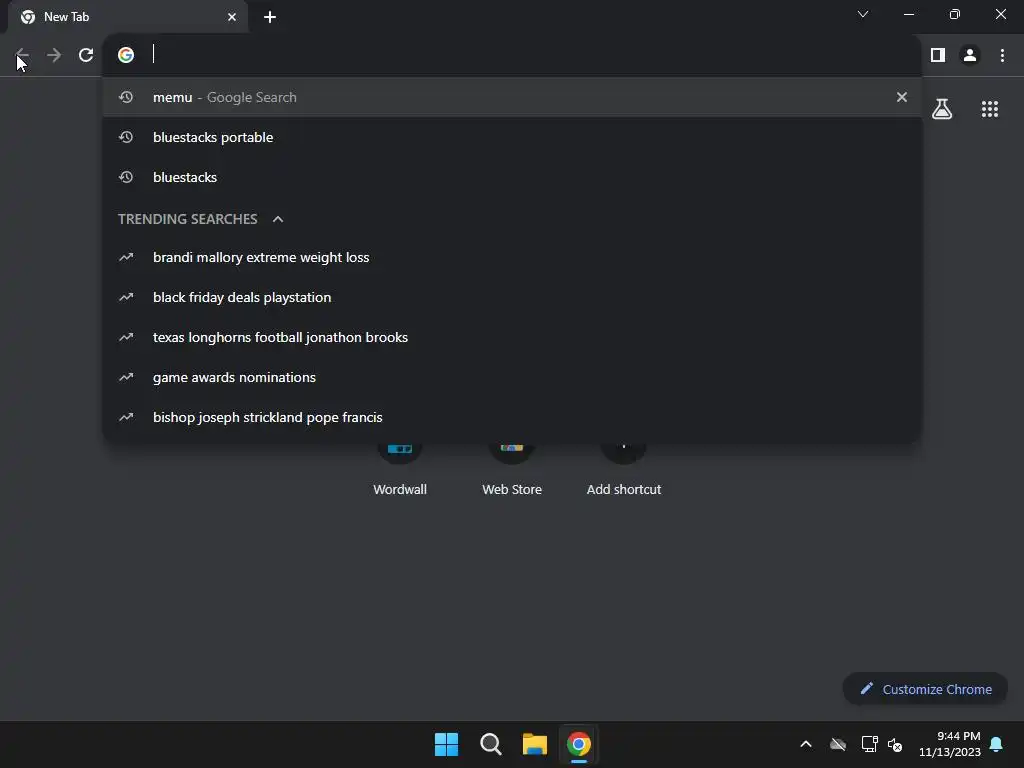Click trending icon beside texas longhorns
Image resolution: width=1024 pixels, height=768 pixels.
[126, 337]
